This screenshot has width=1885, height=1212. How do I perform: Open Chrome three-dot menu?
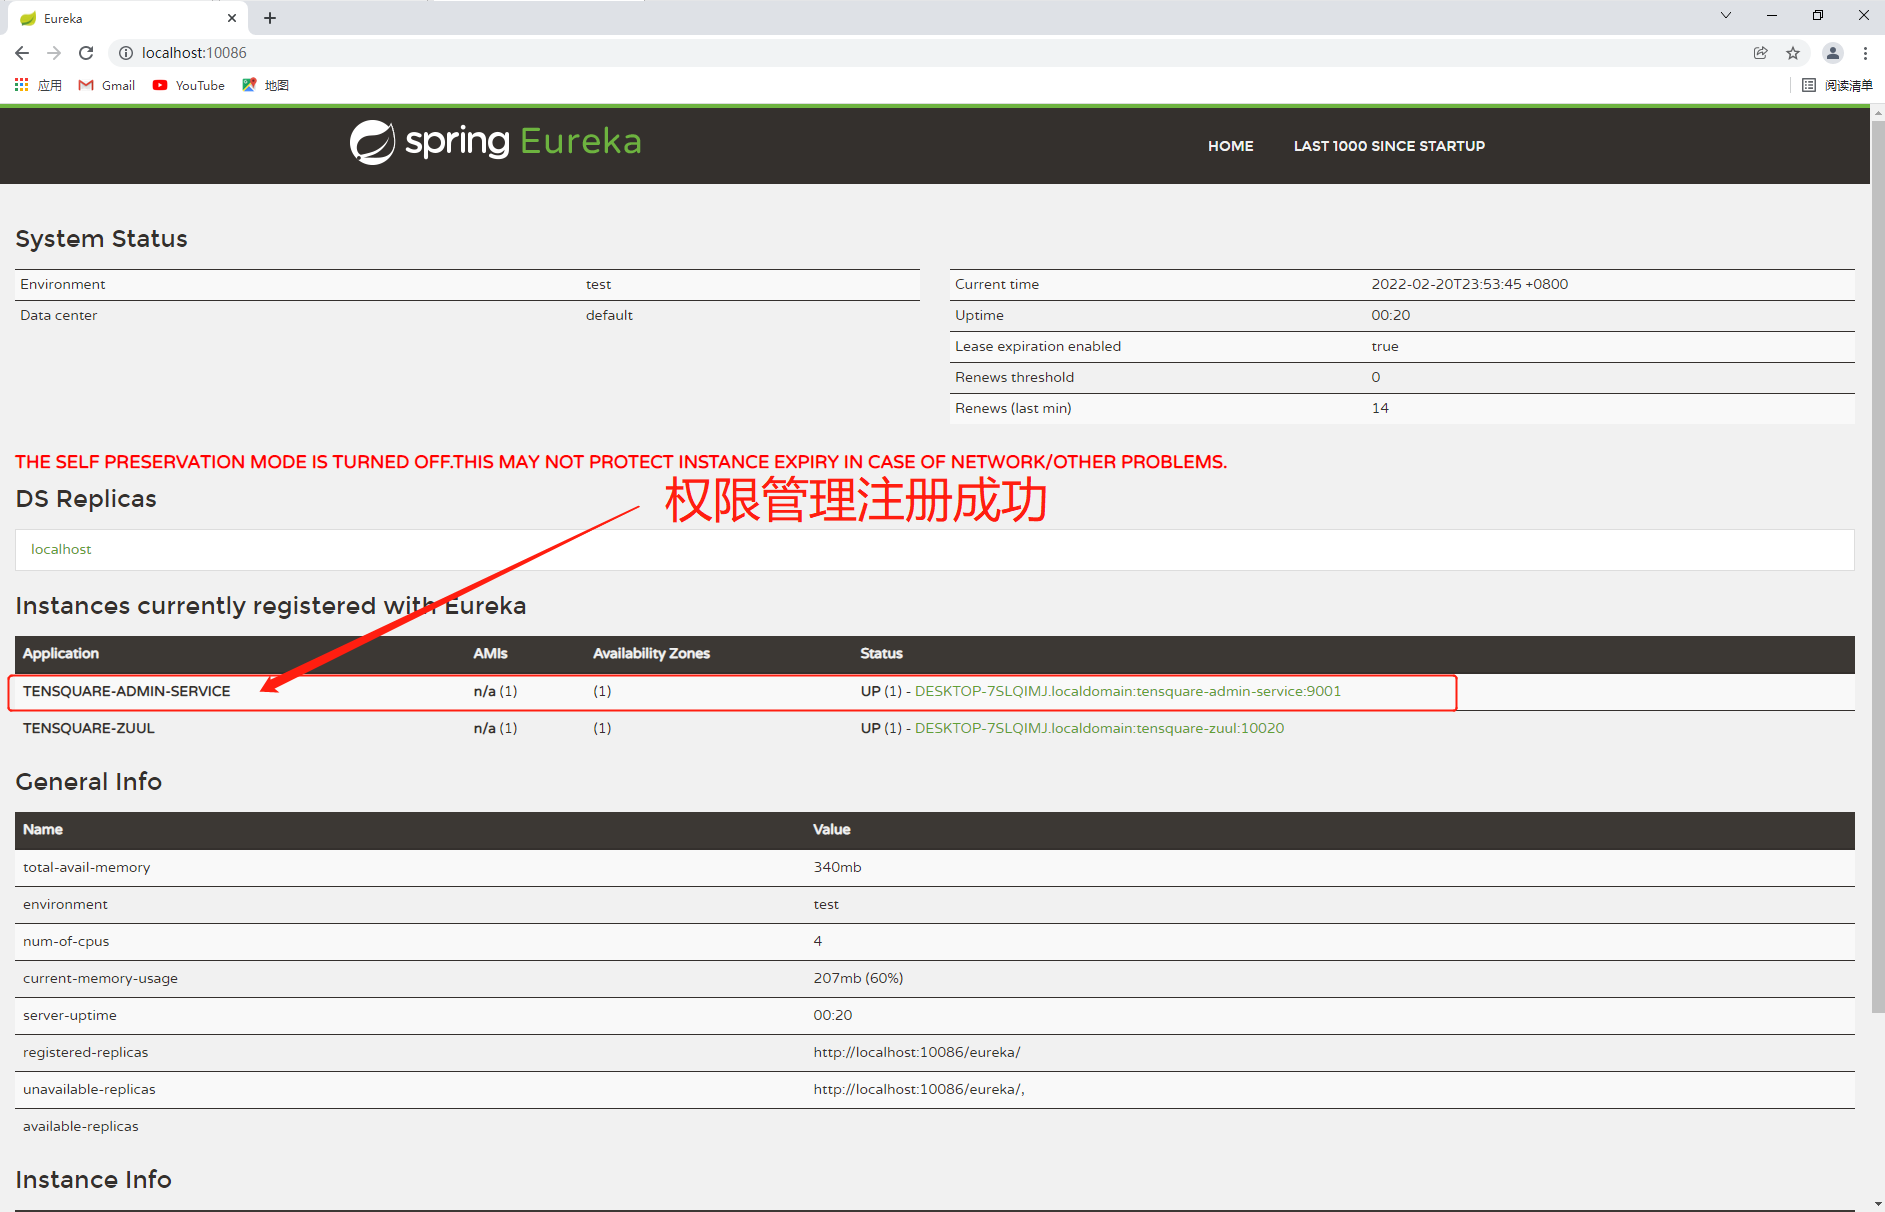[1865, 53]
